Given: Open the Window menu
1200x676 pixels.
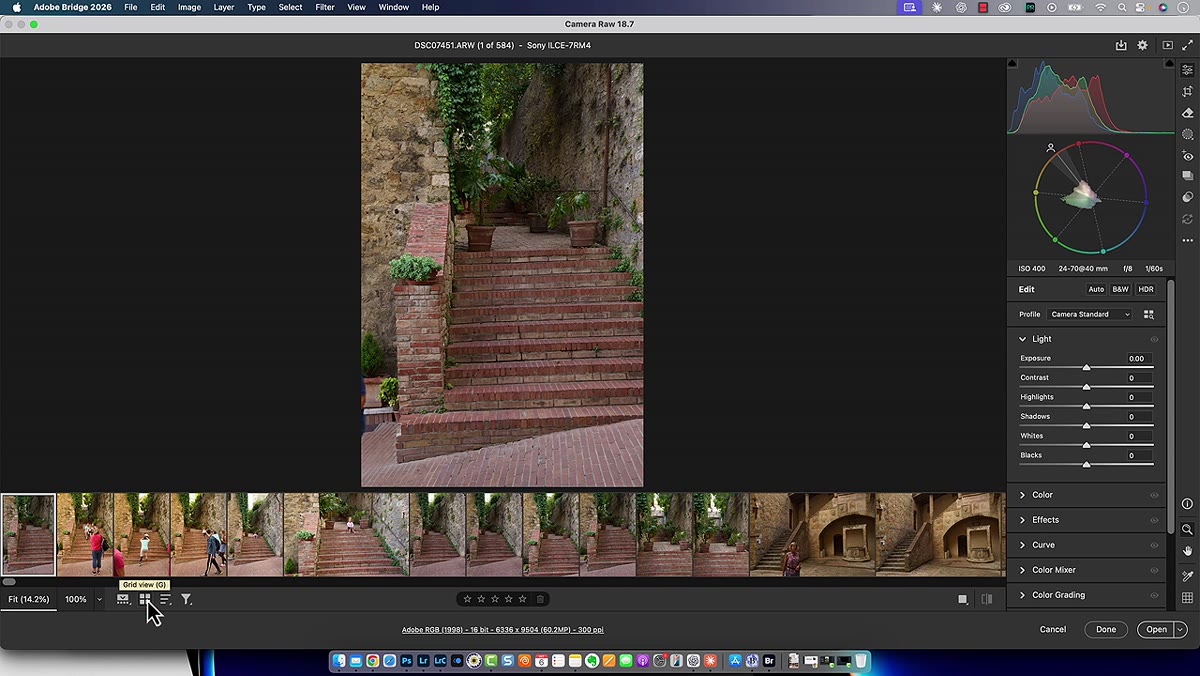Looking at the screenshot, I should [394, 7].
